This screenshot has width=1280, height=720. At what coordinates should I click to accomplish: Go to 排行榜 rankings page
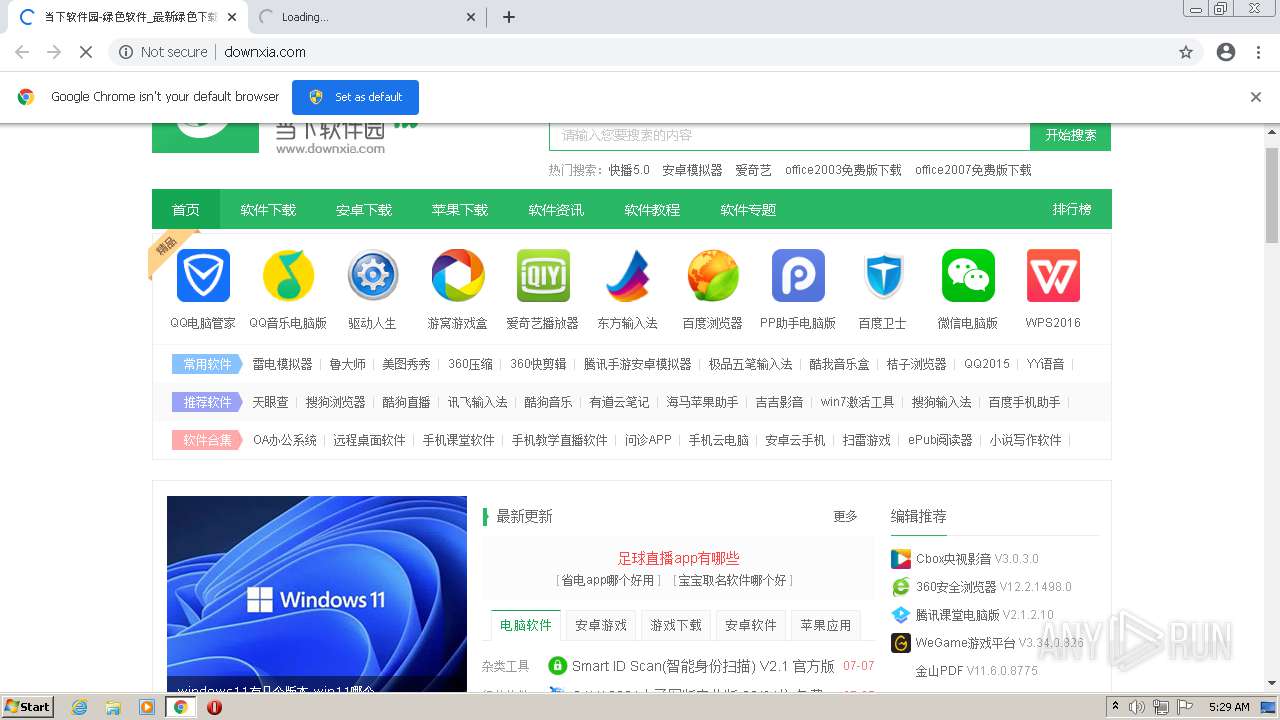[1072, 210]
